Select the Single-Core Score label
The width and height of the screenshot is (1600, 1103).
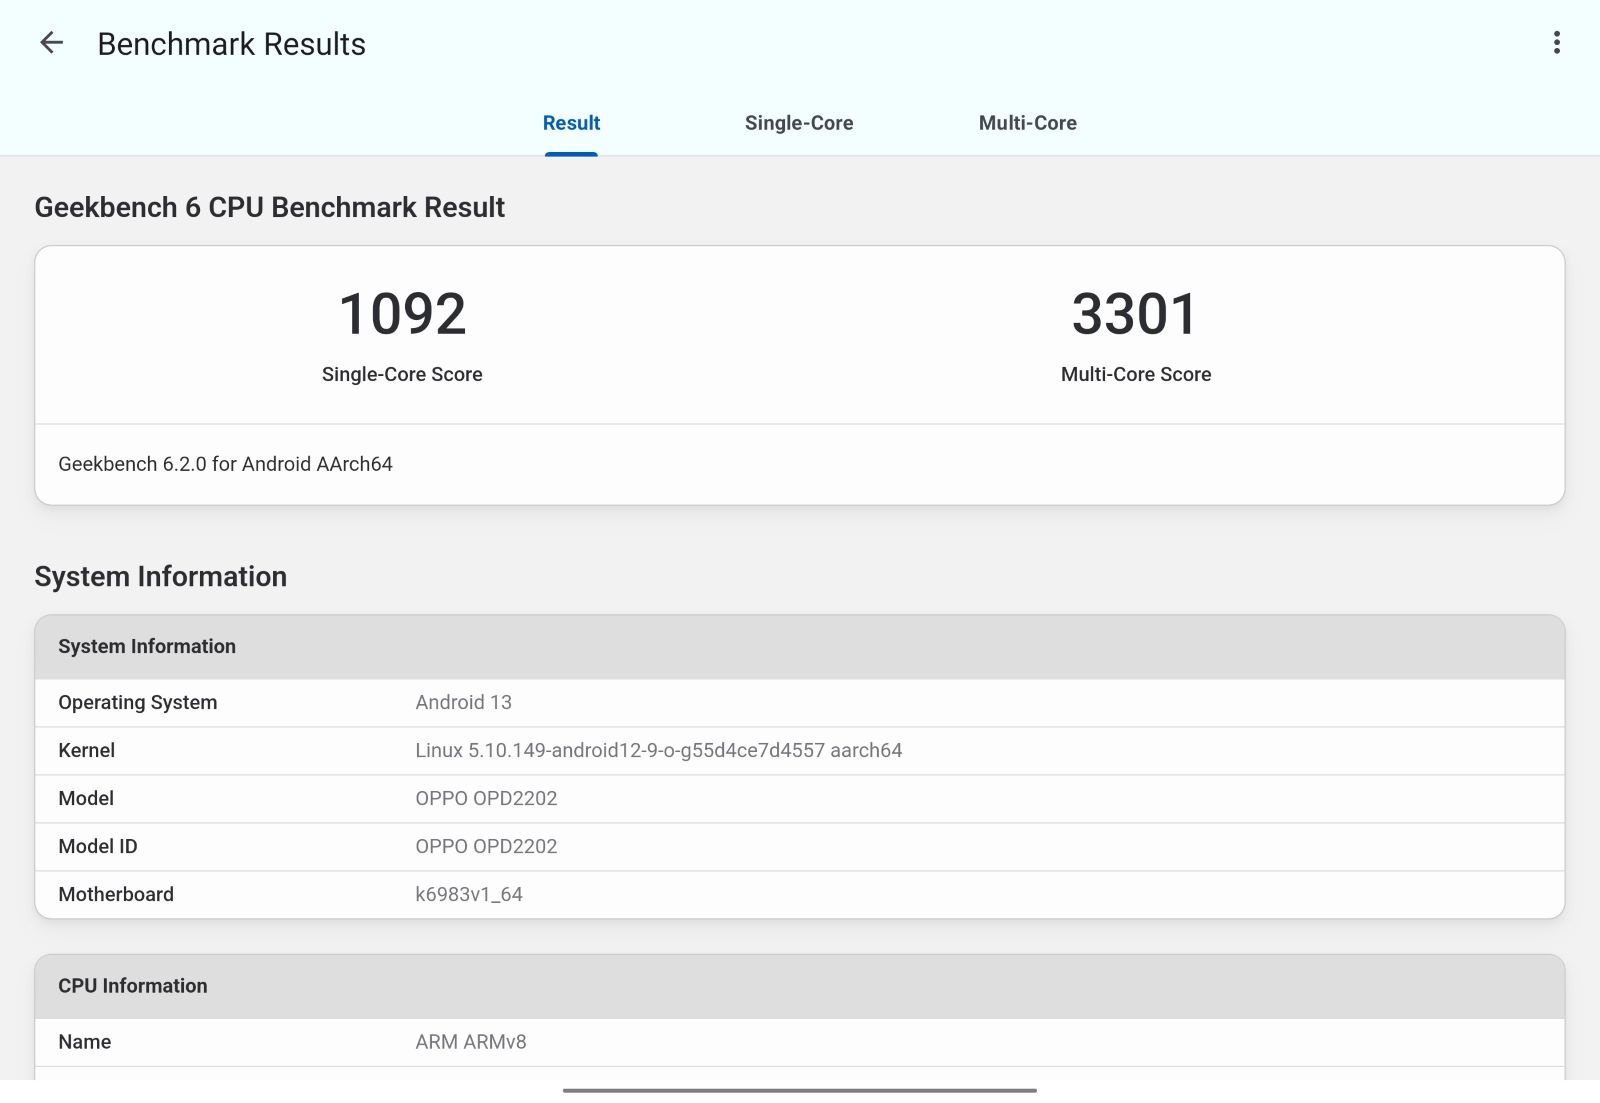coord(402,374)
